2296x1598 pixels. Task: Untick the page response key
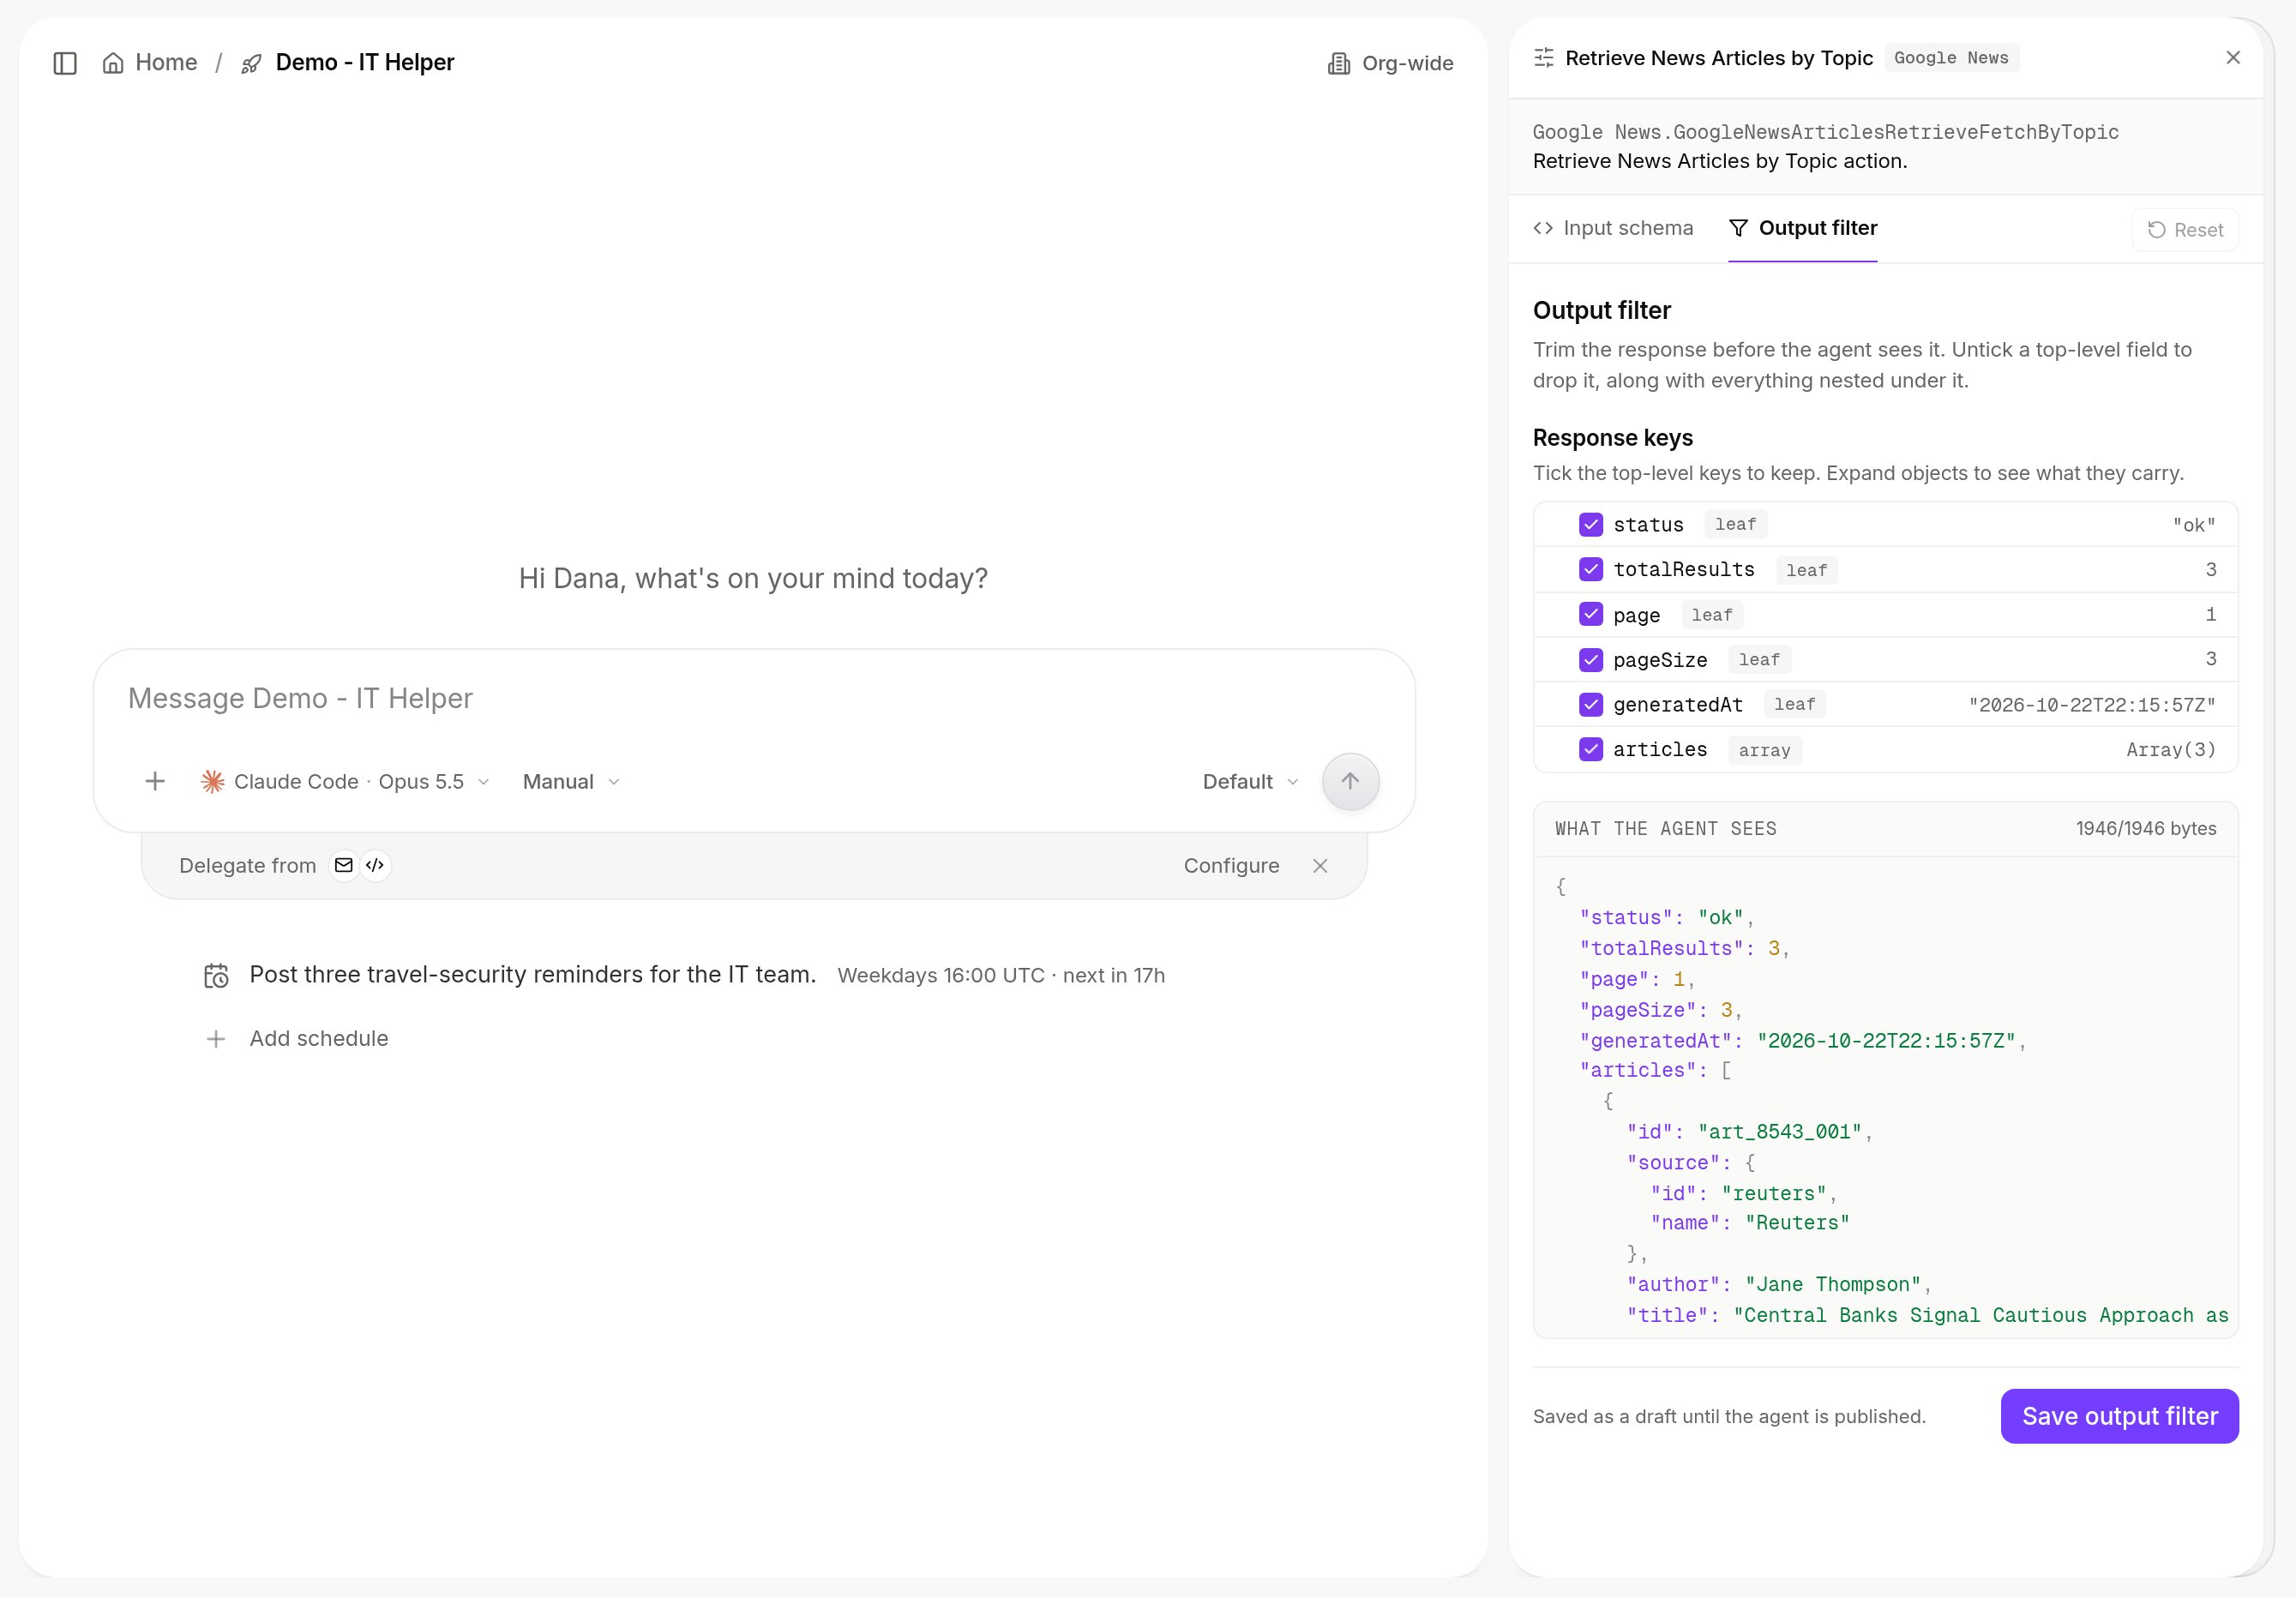click(x=1591, y=614)
